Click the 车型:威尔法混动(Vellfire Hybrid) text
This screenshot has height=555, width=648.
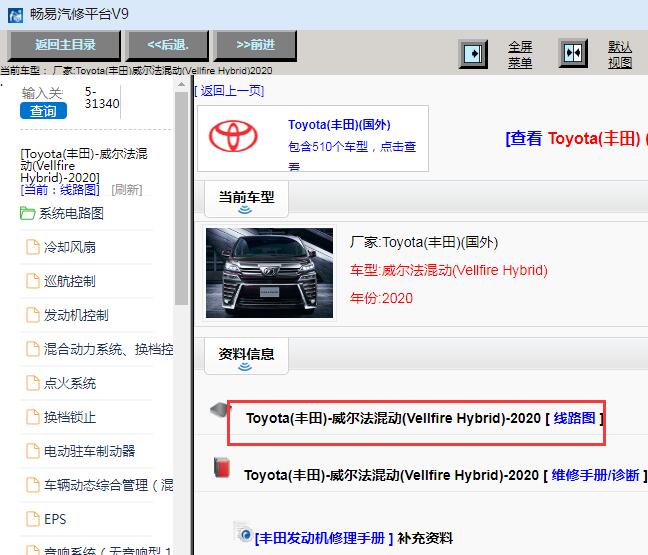click(449, 270)
